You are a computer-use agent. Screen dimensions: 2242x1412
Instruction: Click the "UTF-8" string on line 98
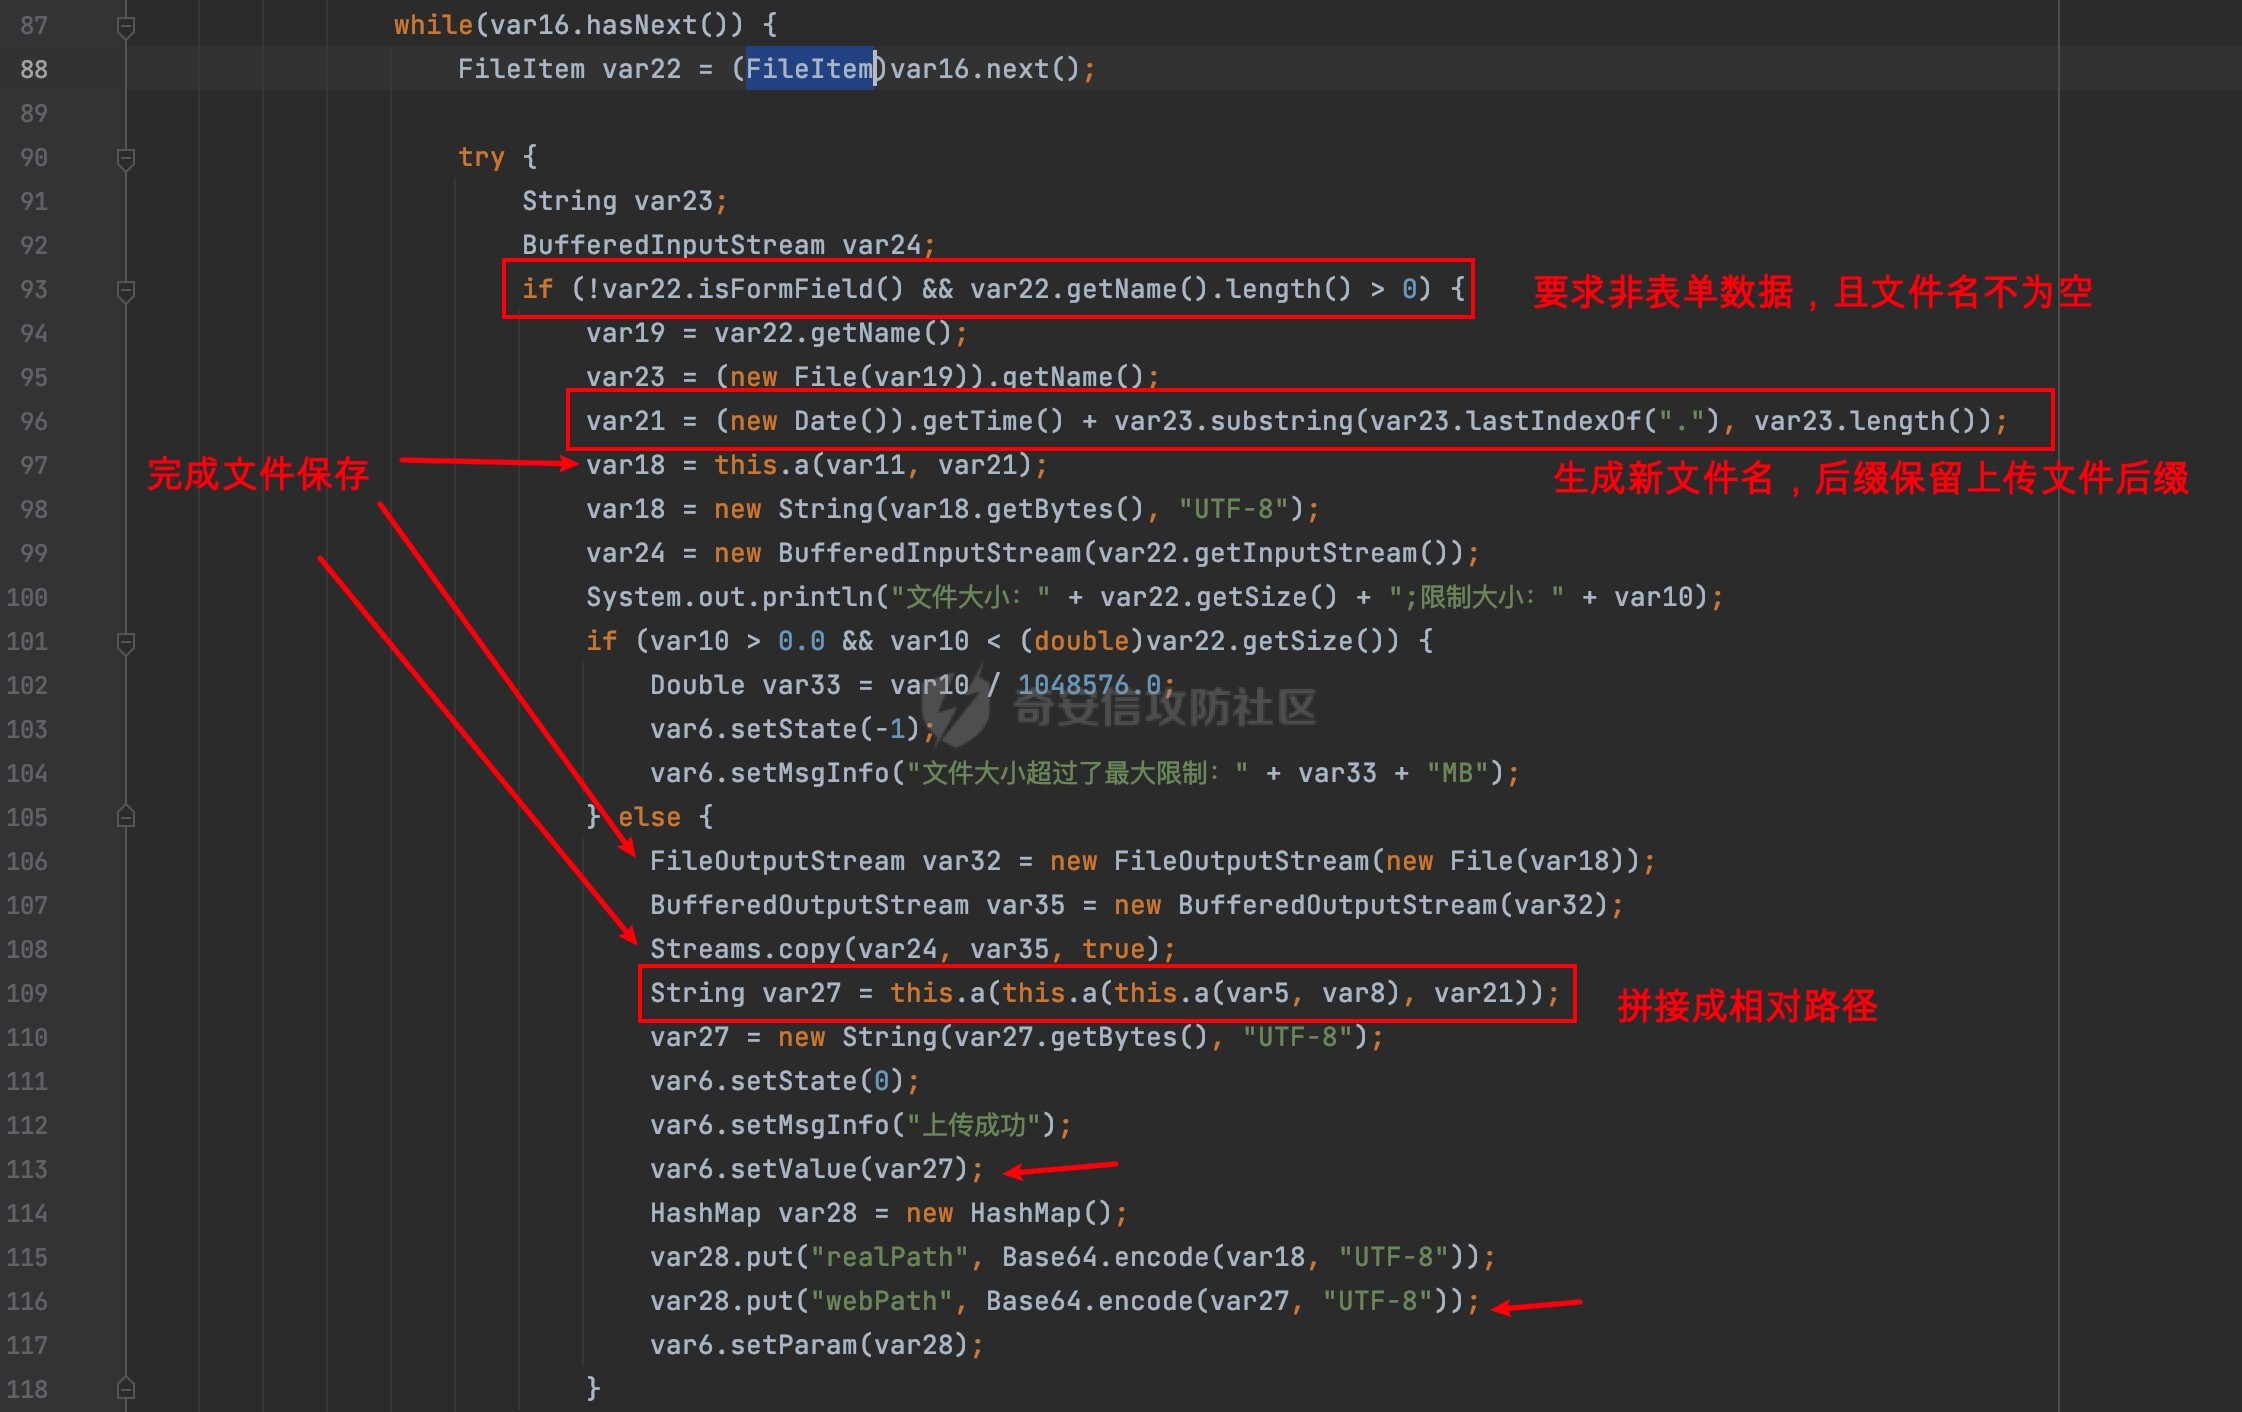pyautogui.click(x=1234, y=509)
